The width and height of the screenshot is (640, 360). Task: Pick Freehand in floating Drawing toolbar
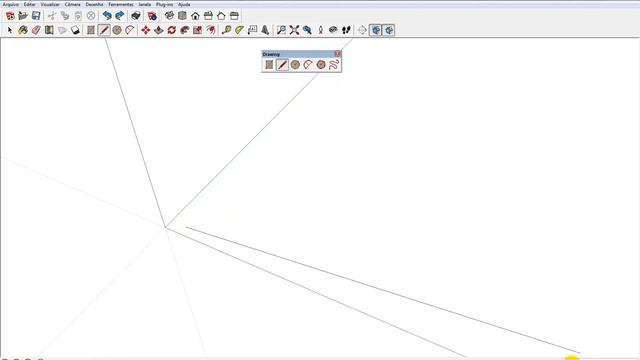(x=334, y=64)
